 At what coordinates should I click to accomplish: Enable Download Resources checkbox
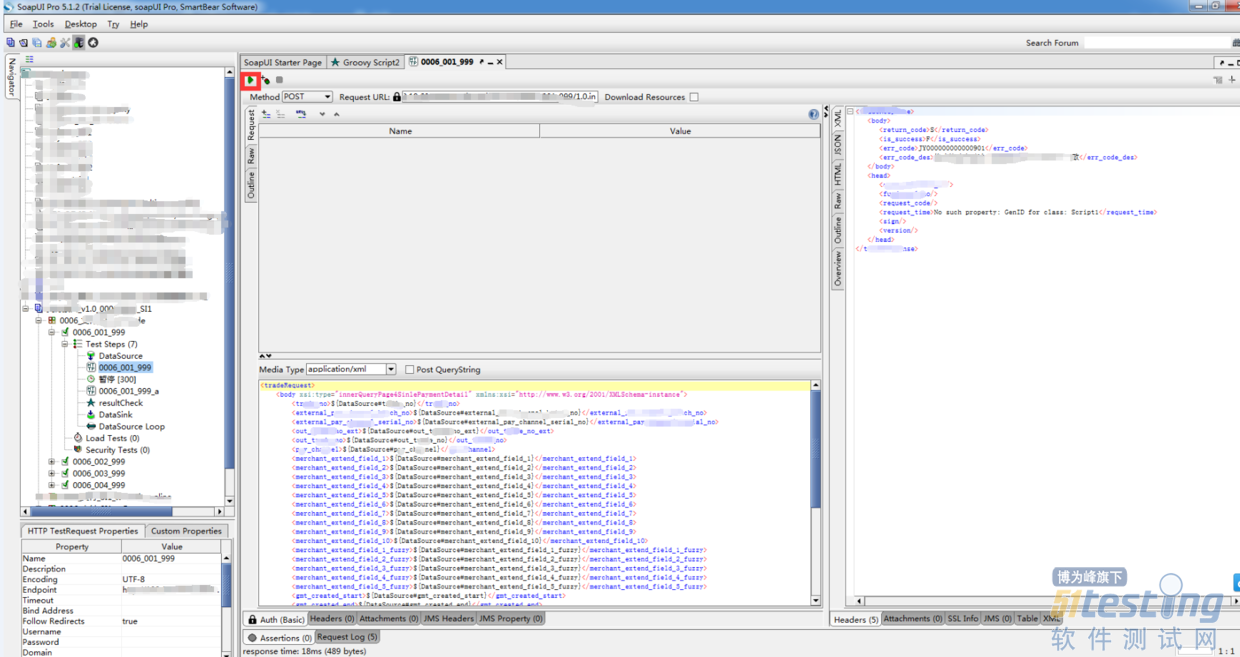694,98
